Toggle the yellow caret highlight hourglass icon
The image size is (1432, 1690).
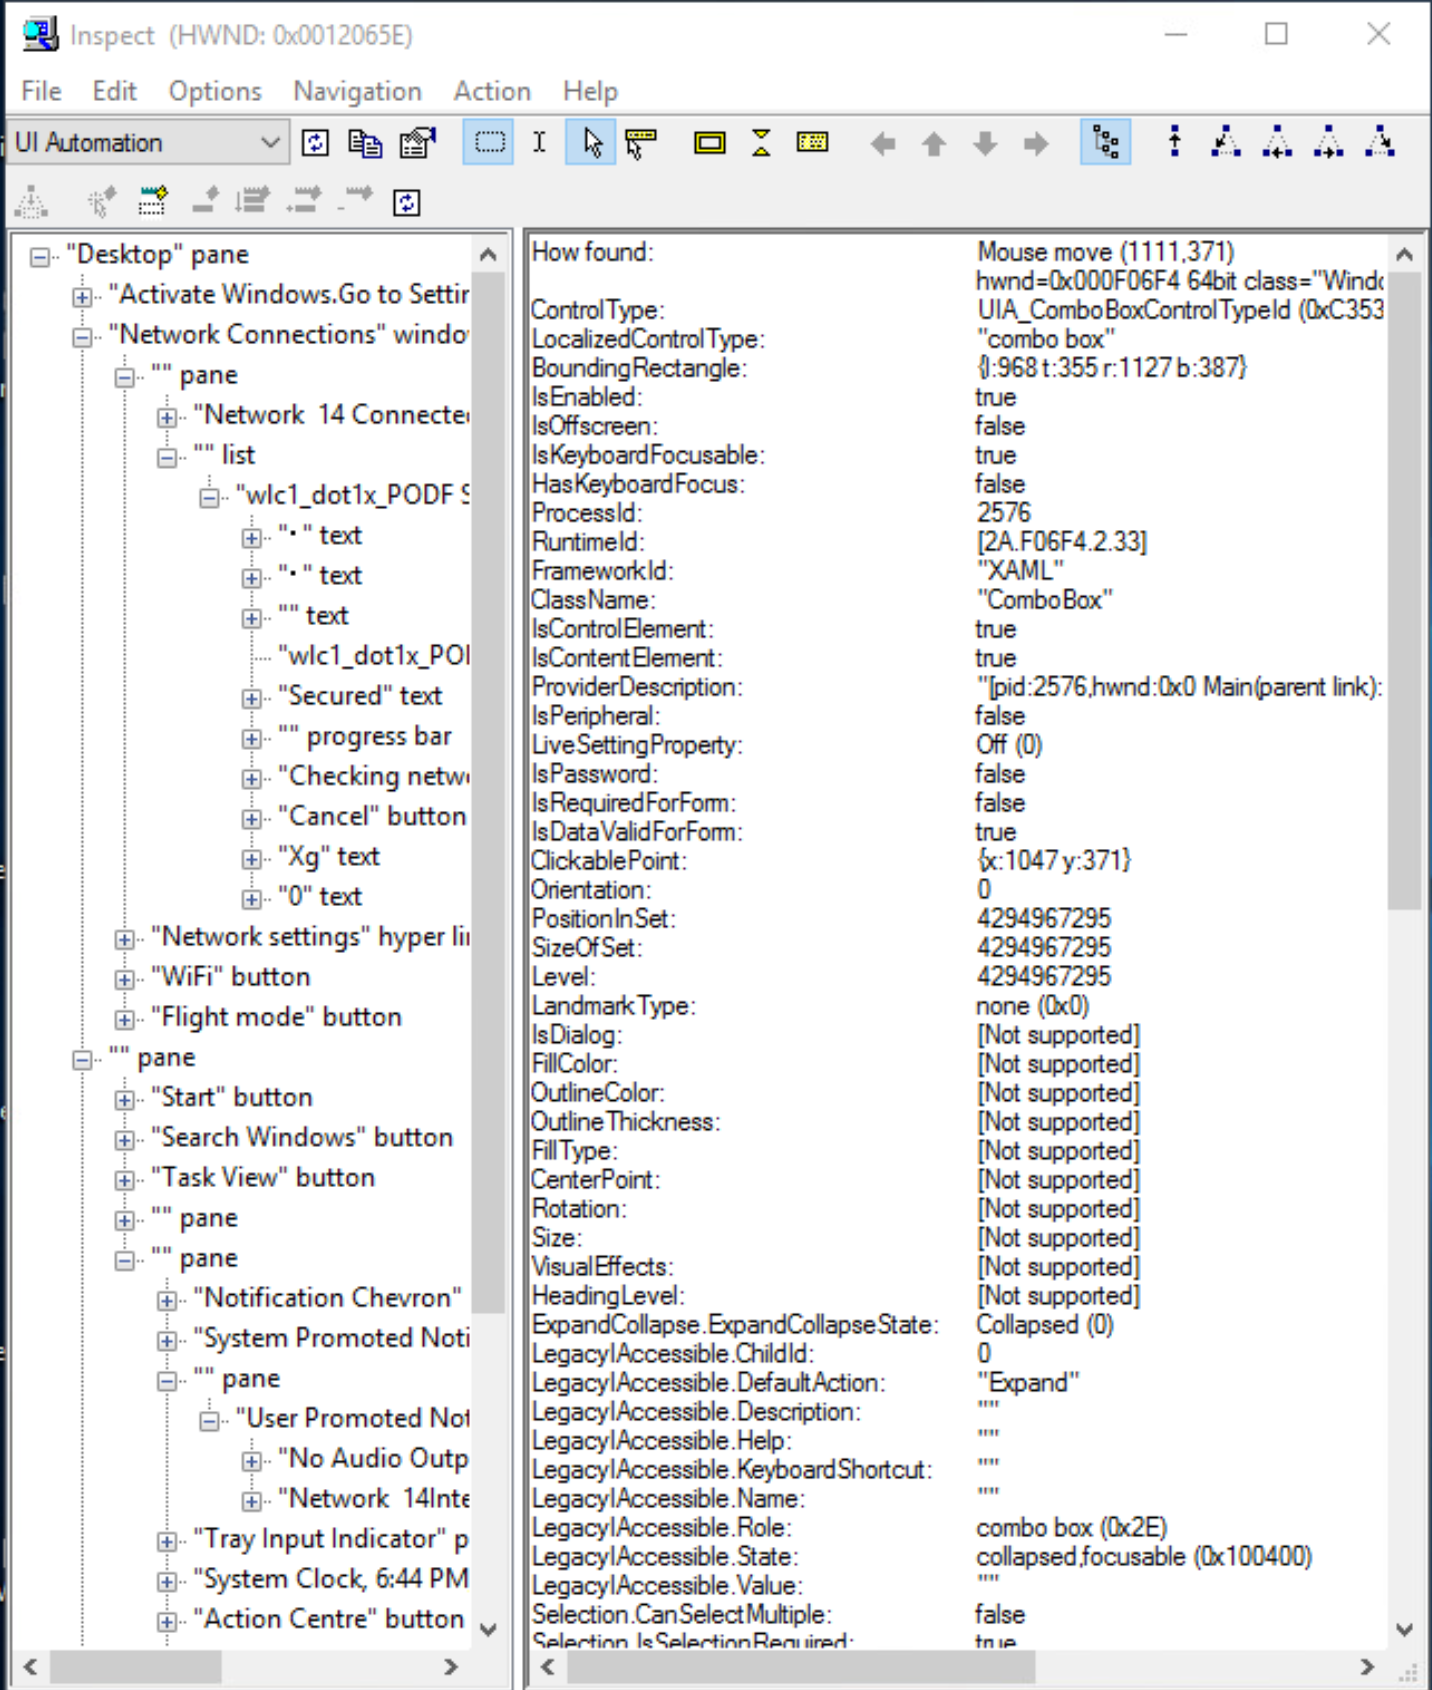click(761, 143)
